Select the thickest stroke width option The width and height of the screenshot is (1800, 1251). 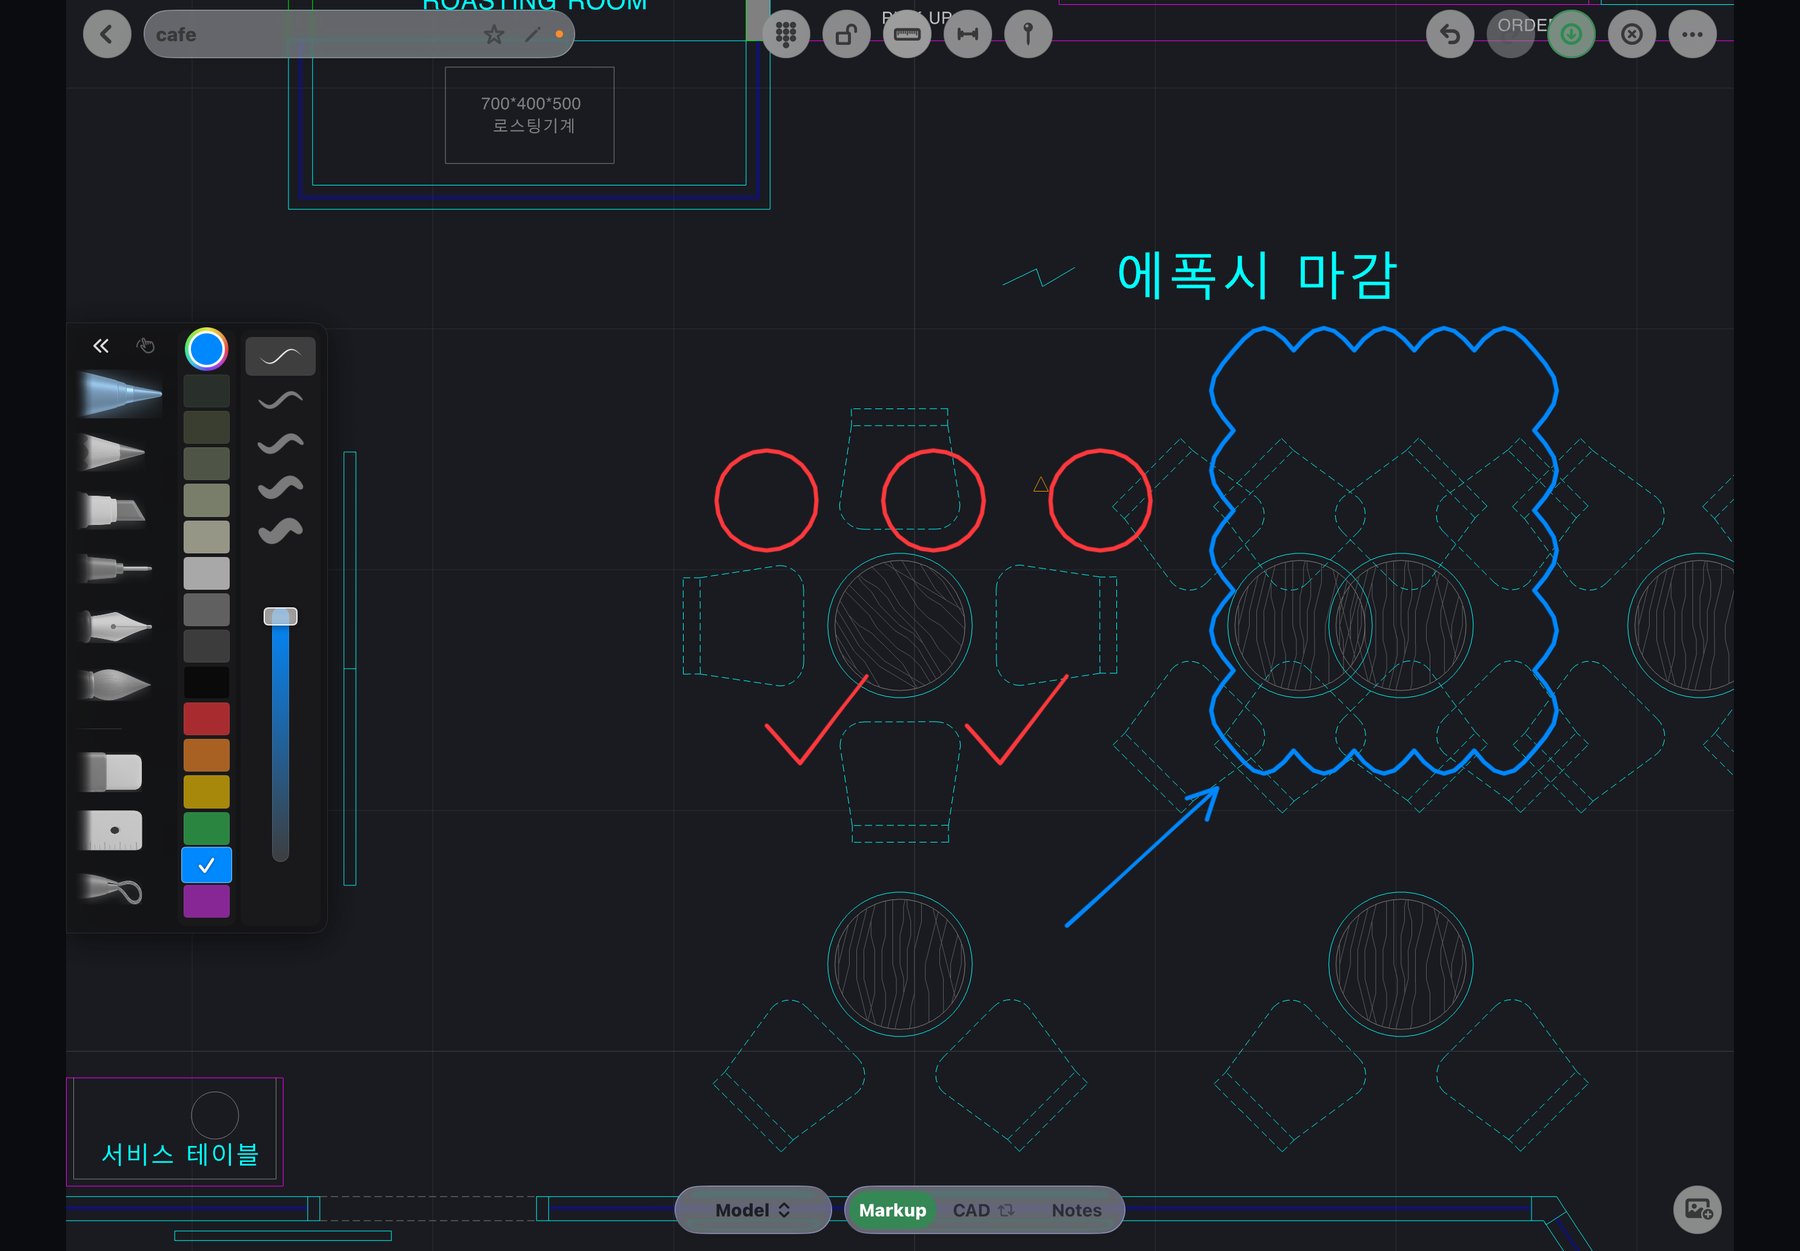[280, 530]
